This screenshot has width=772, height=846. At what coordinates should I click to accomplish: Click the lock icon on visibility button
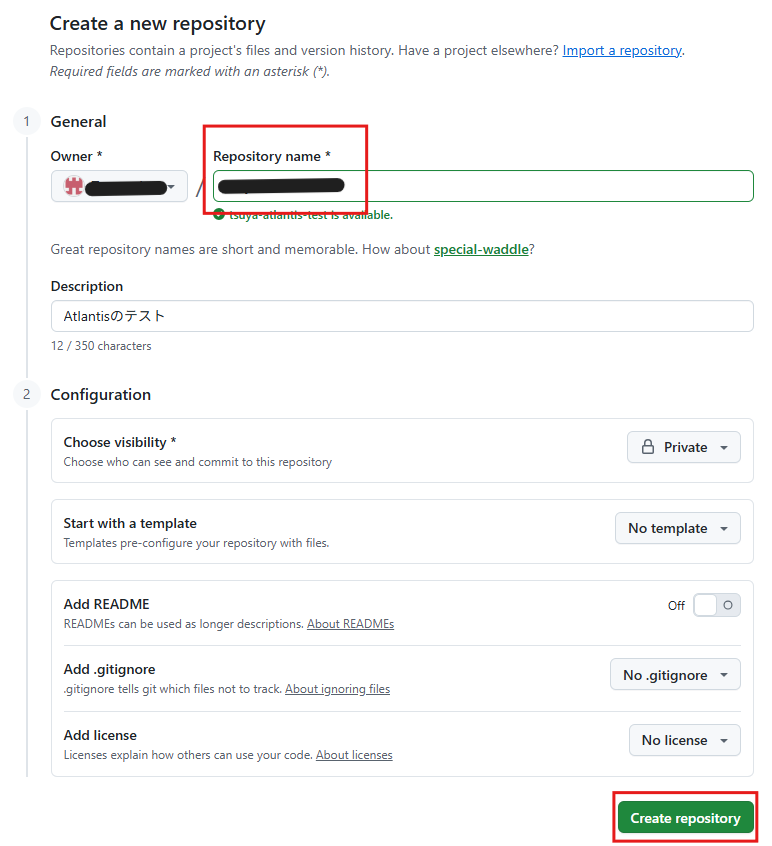[648, 447]
